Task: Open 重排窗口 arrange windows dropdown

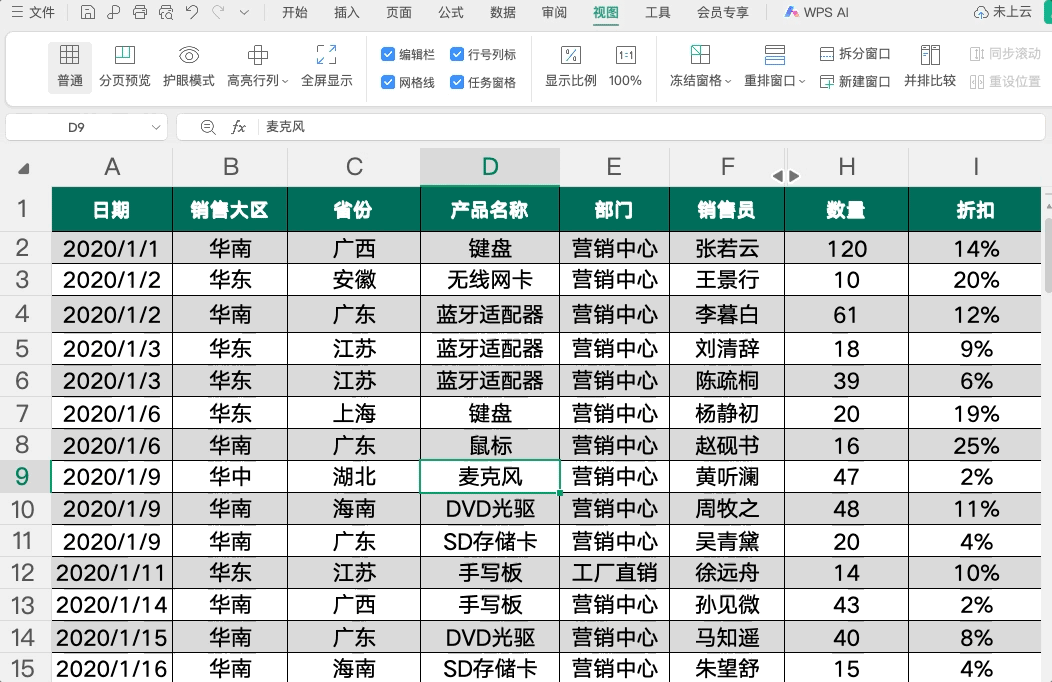Action: pos(775,66)
